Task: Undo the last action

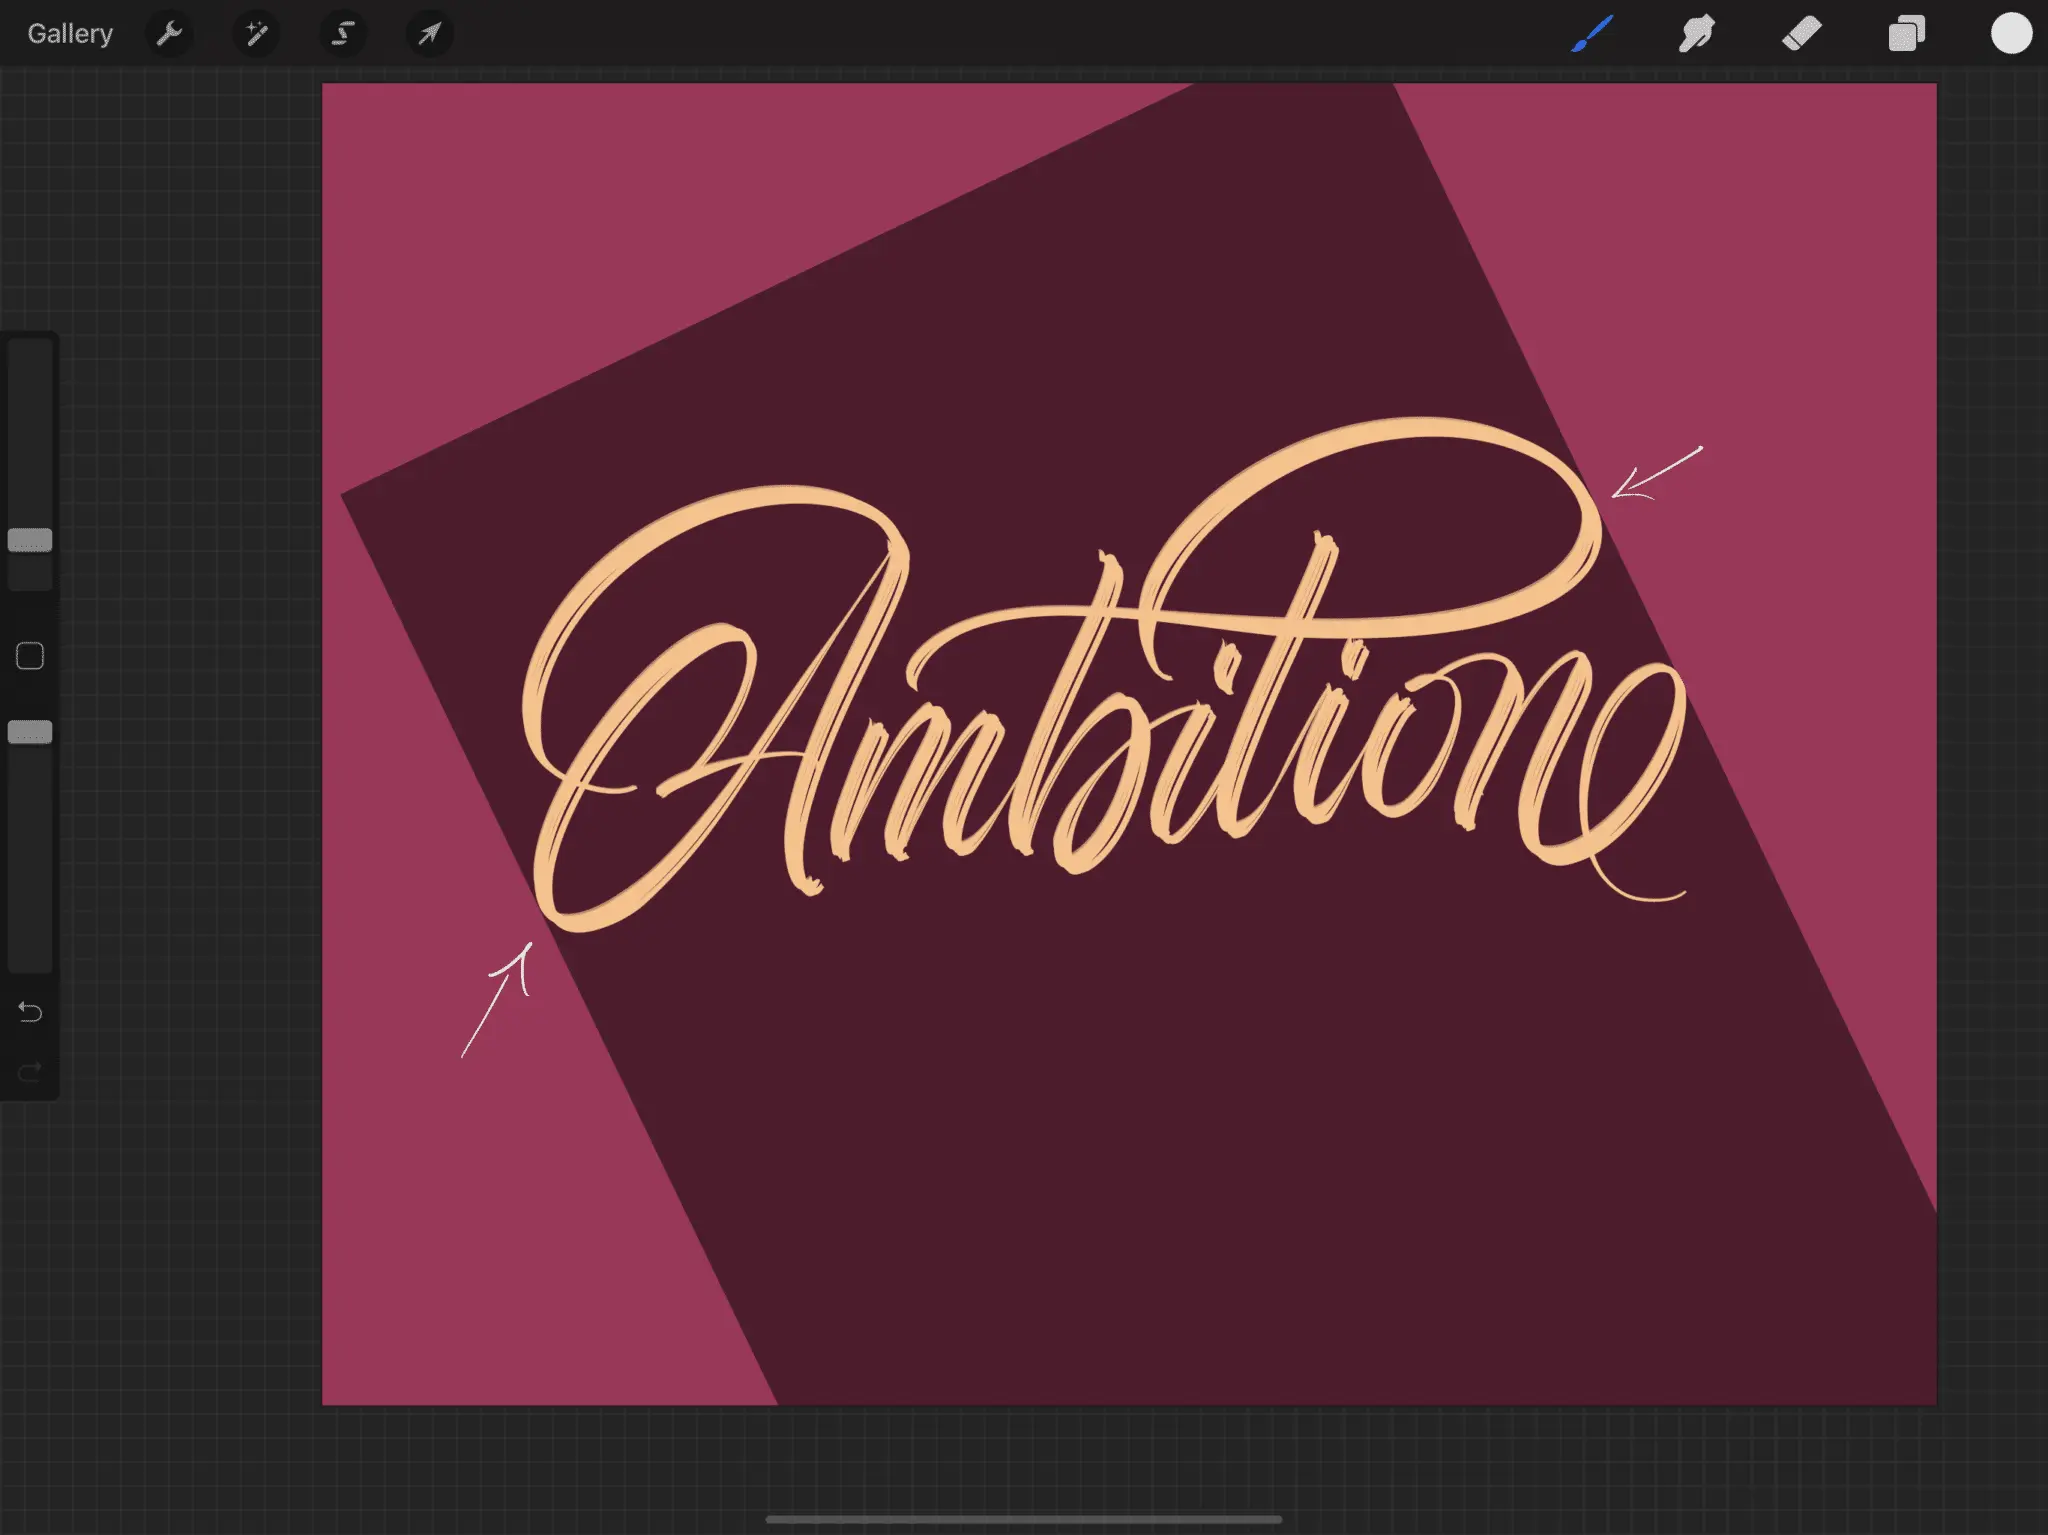Action: (x=30, y=1012)
